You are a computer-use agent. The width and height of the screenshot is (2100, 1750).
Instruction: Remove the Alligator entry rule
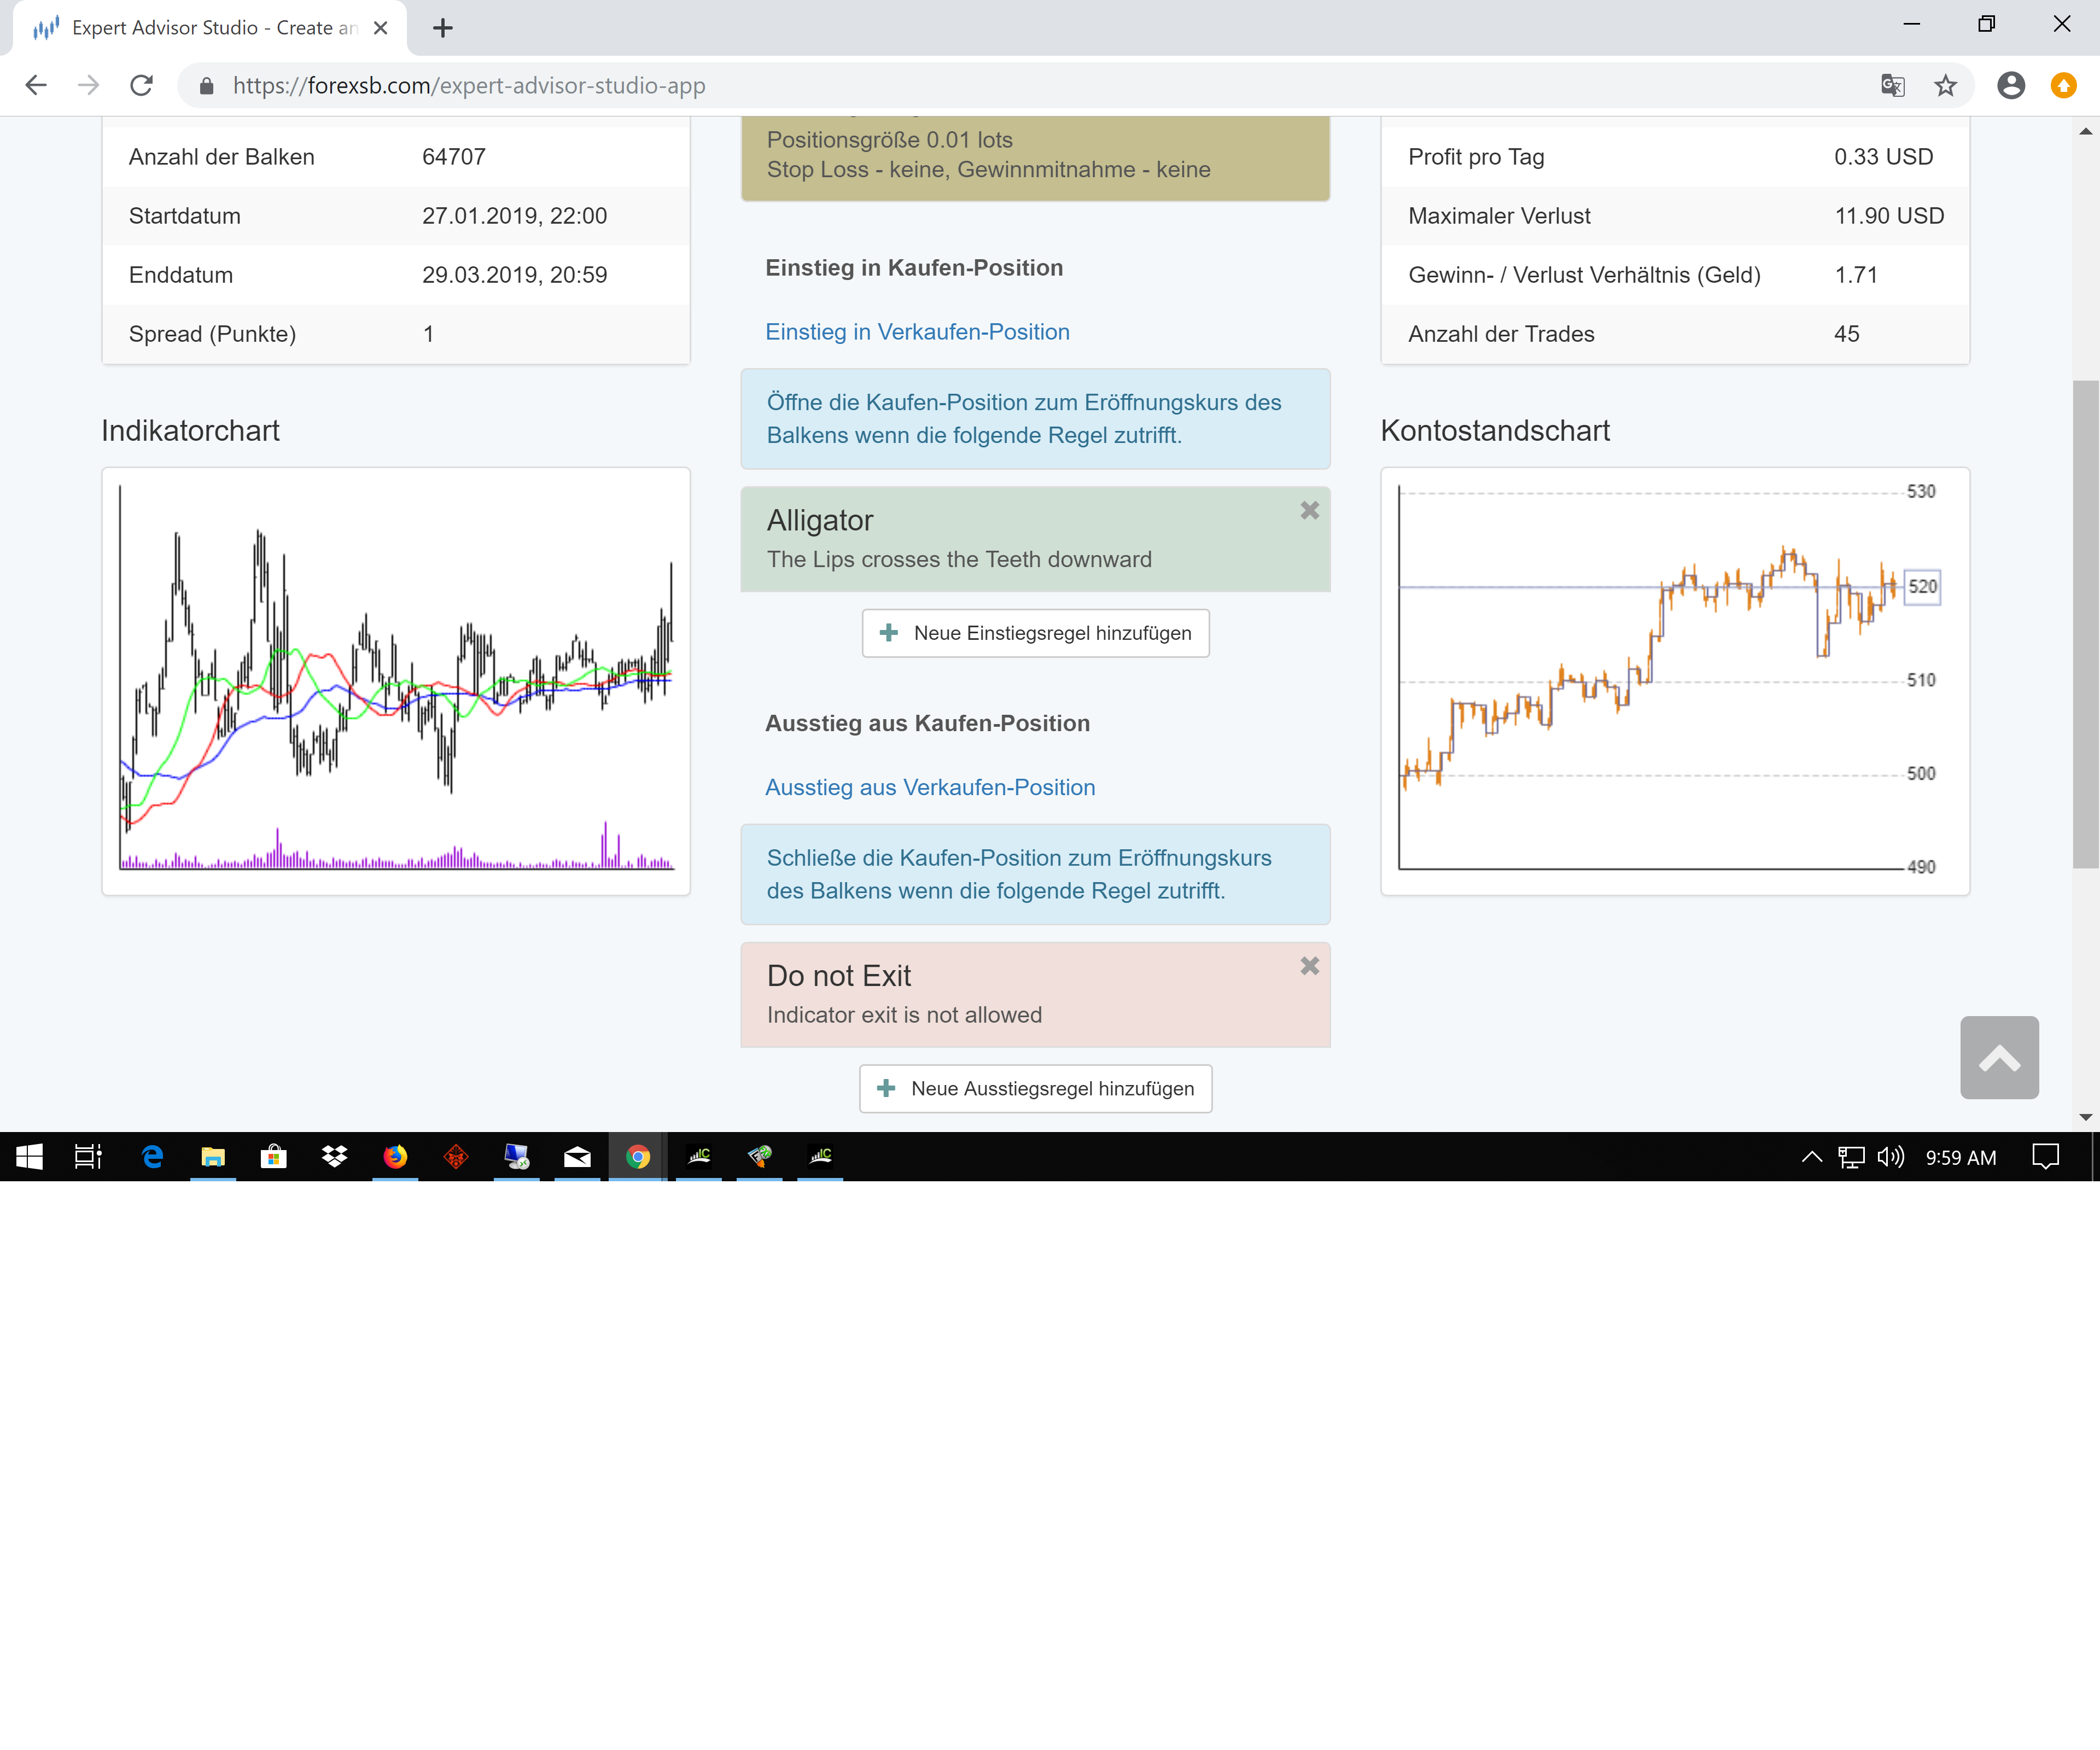coord(1309,511)
